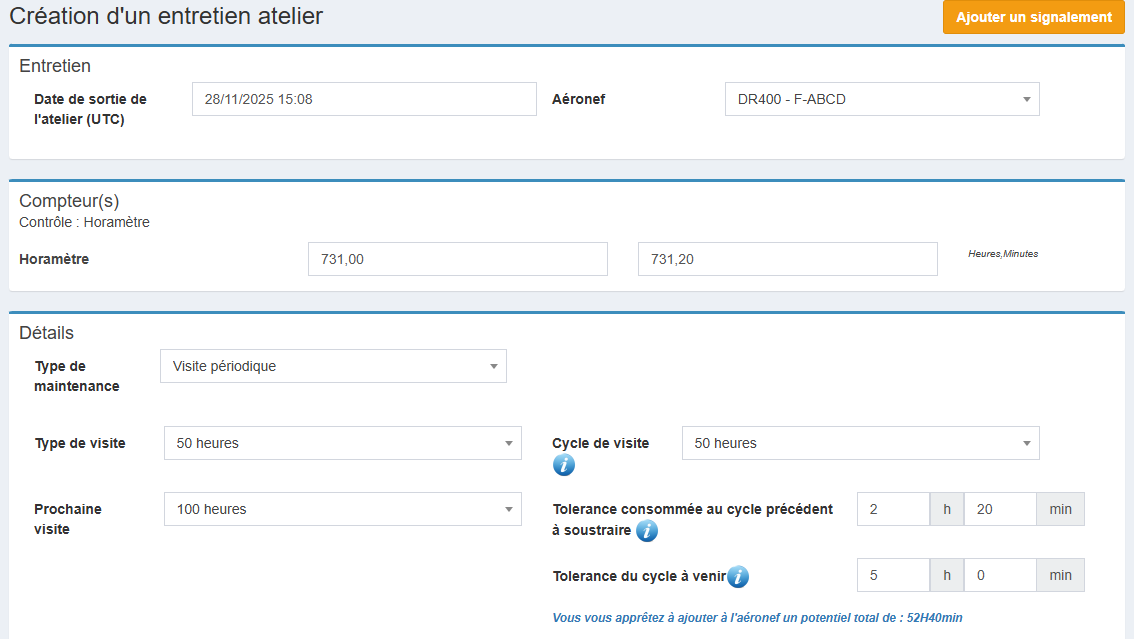Click the Tolerance du cycle à venir hours field

coord(893,575)
